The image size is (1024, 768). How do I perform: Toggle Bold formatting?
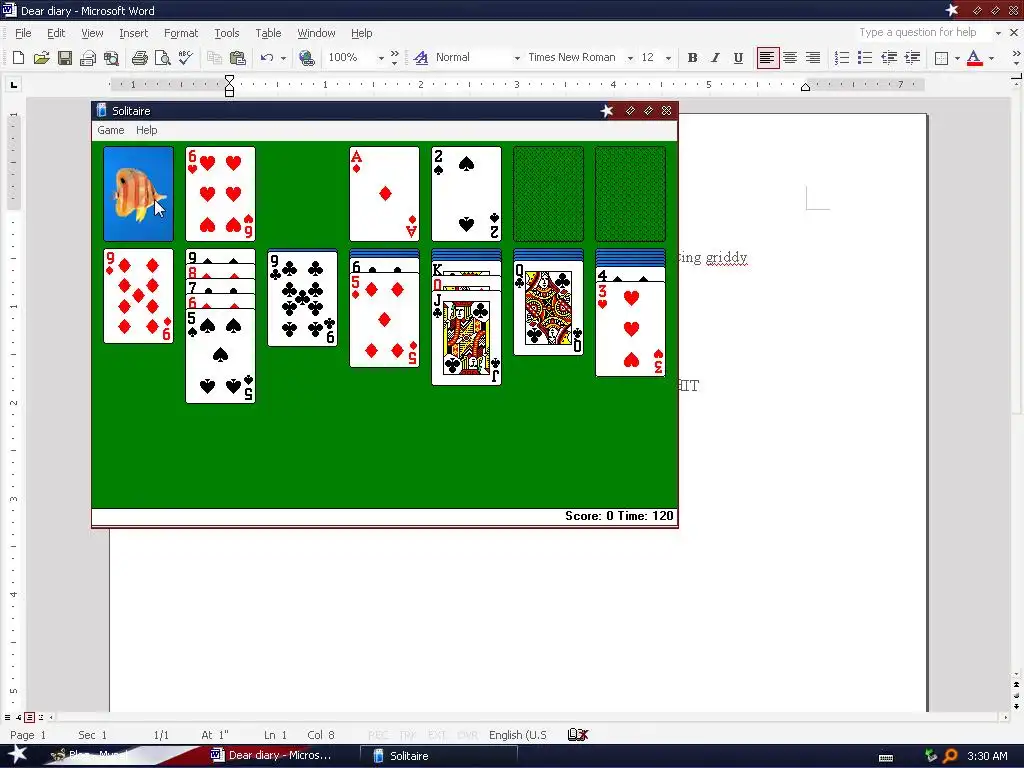pyautogui.click(x=692, y=57)
